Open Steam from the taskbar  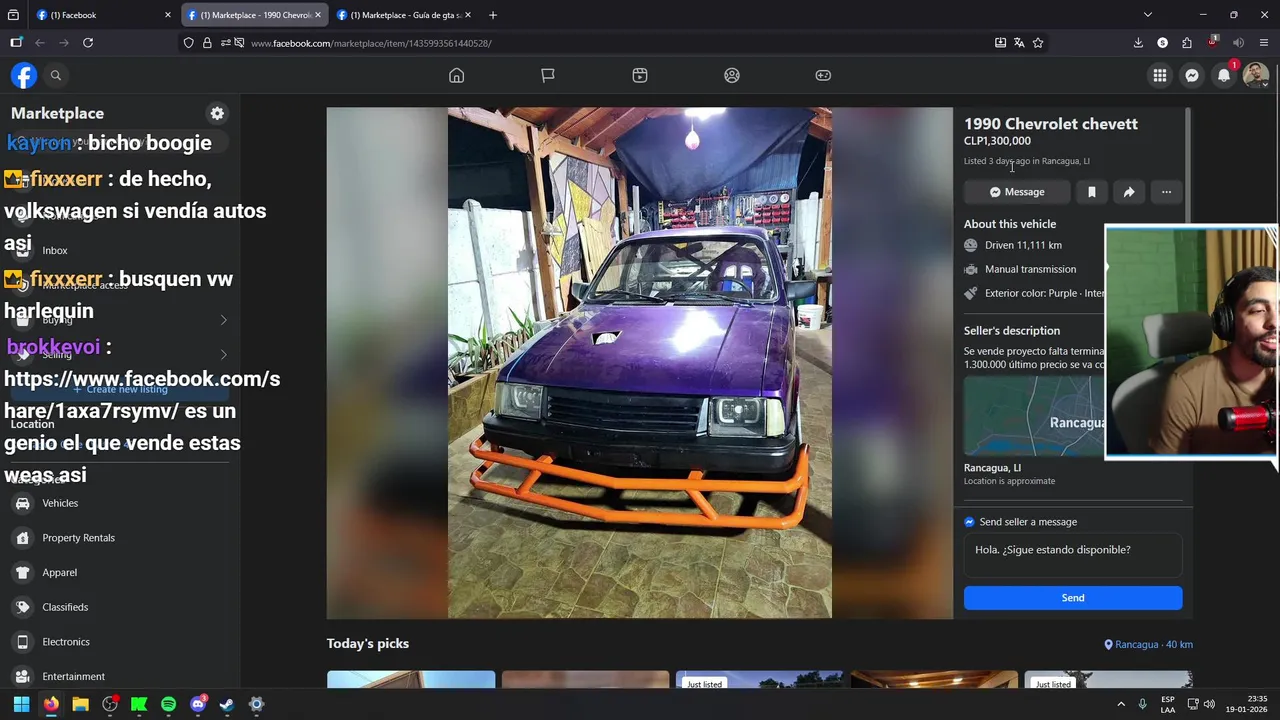[227, 704]
